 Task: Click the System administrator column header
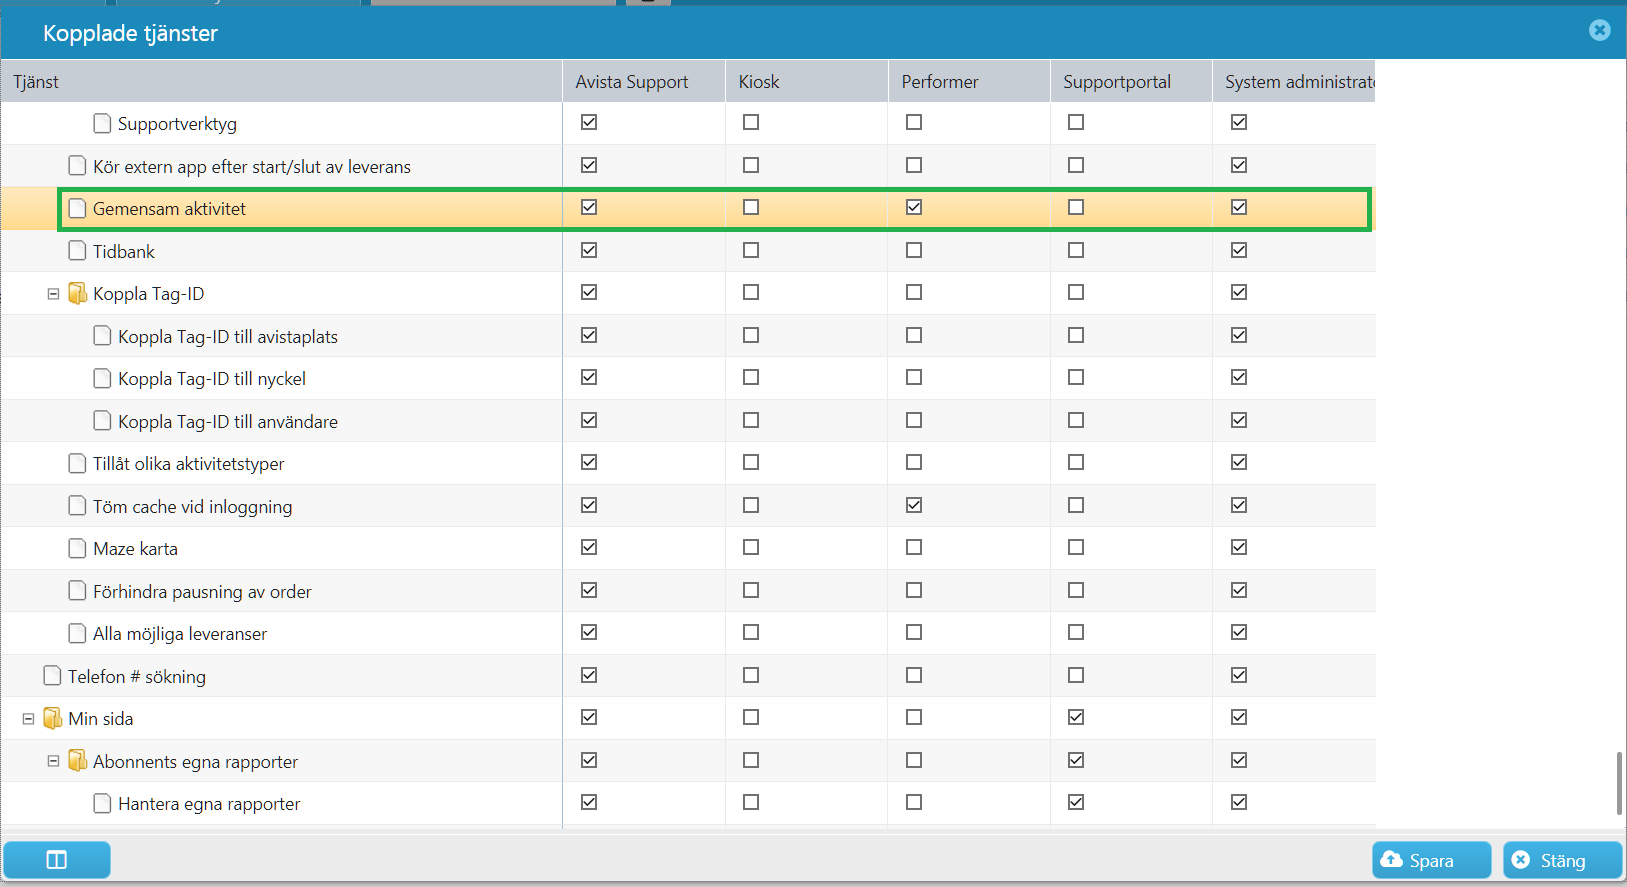click(x=1294, y=81)
